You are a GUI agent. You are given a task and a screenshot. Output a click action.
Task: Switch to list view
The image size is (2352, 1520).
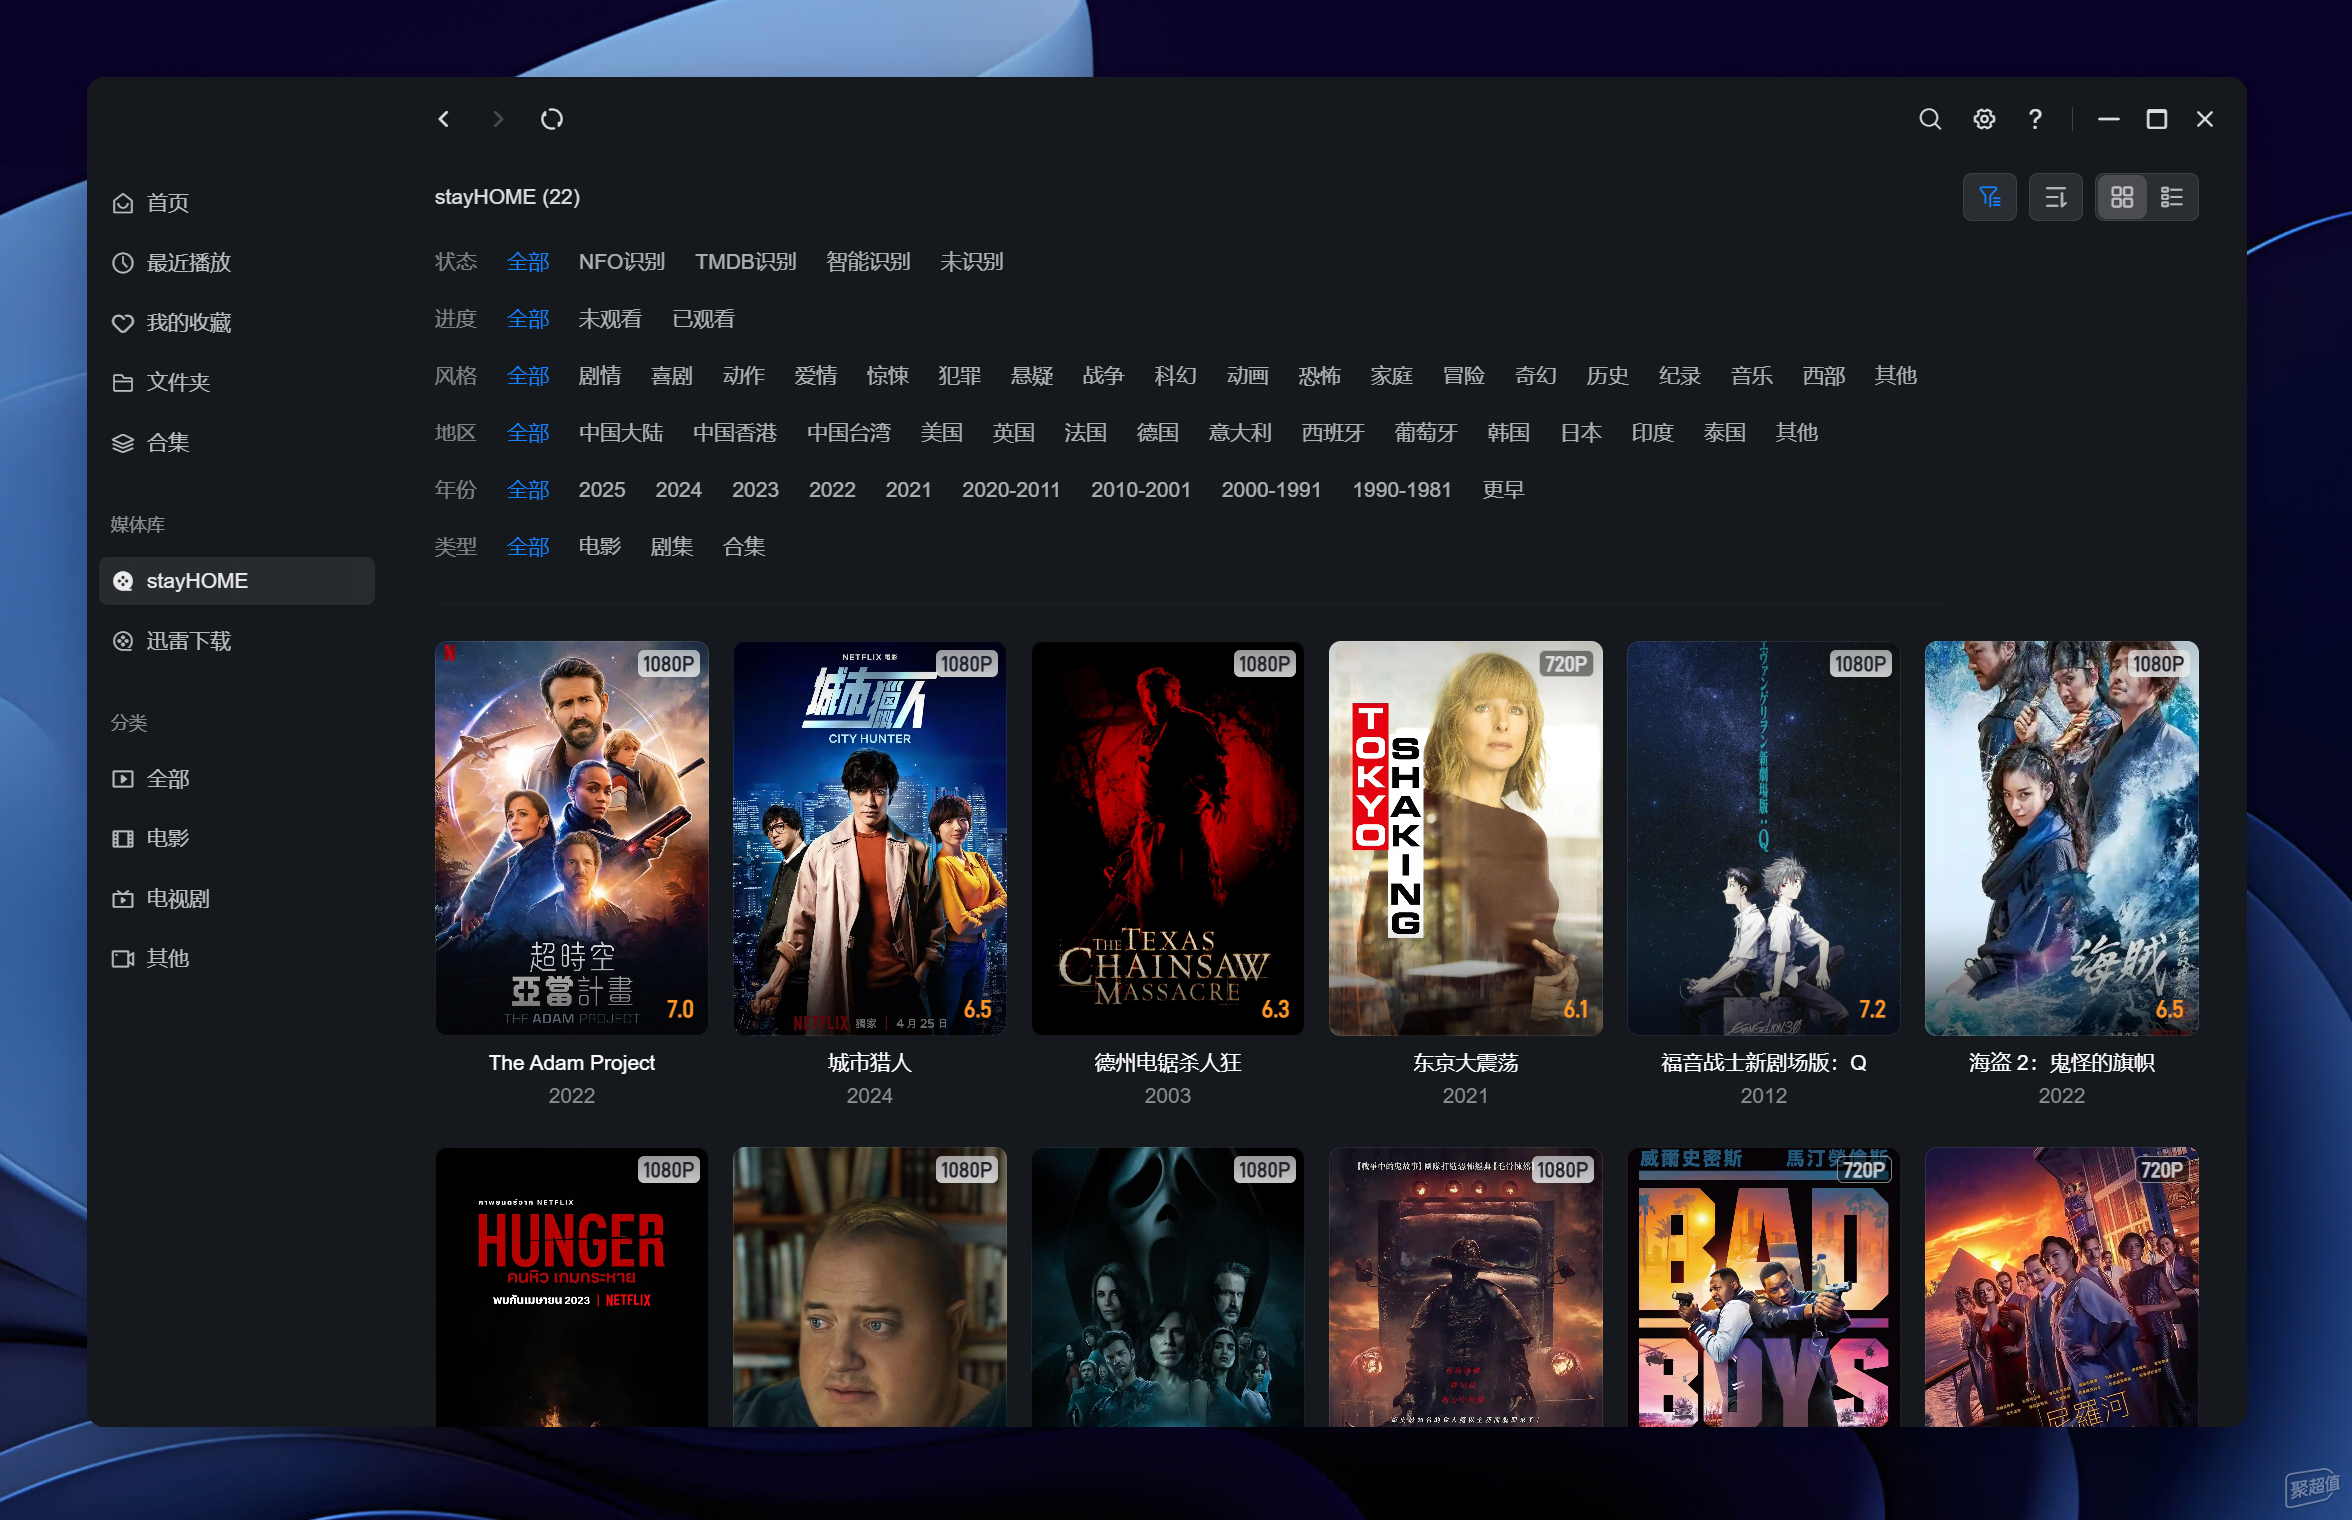(2172, 197)
